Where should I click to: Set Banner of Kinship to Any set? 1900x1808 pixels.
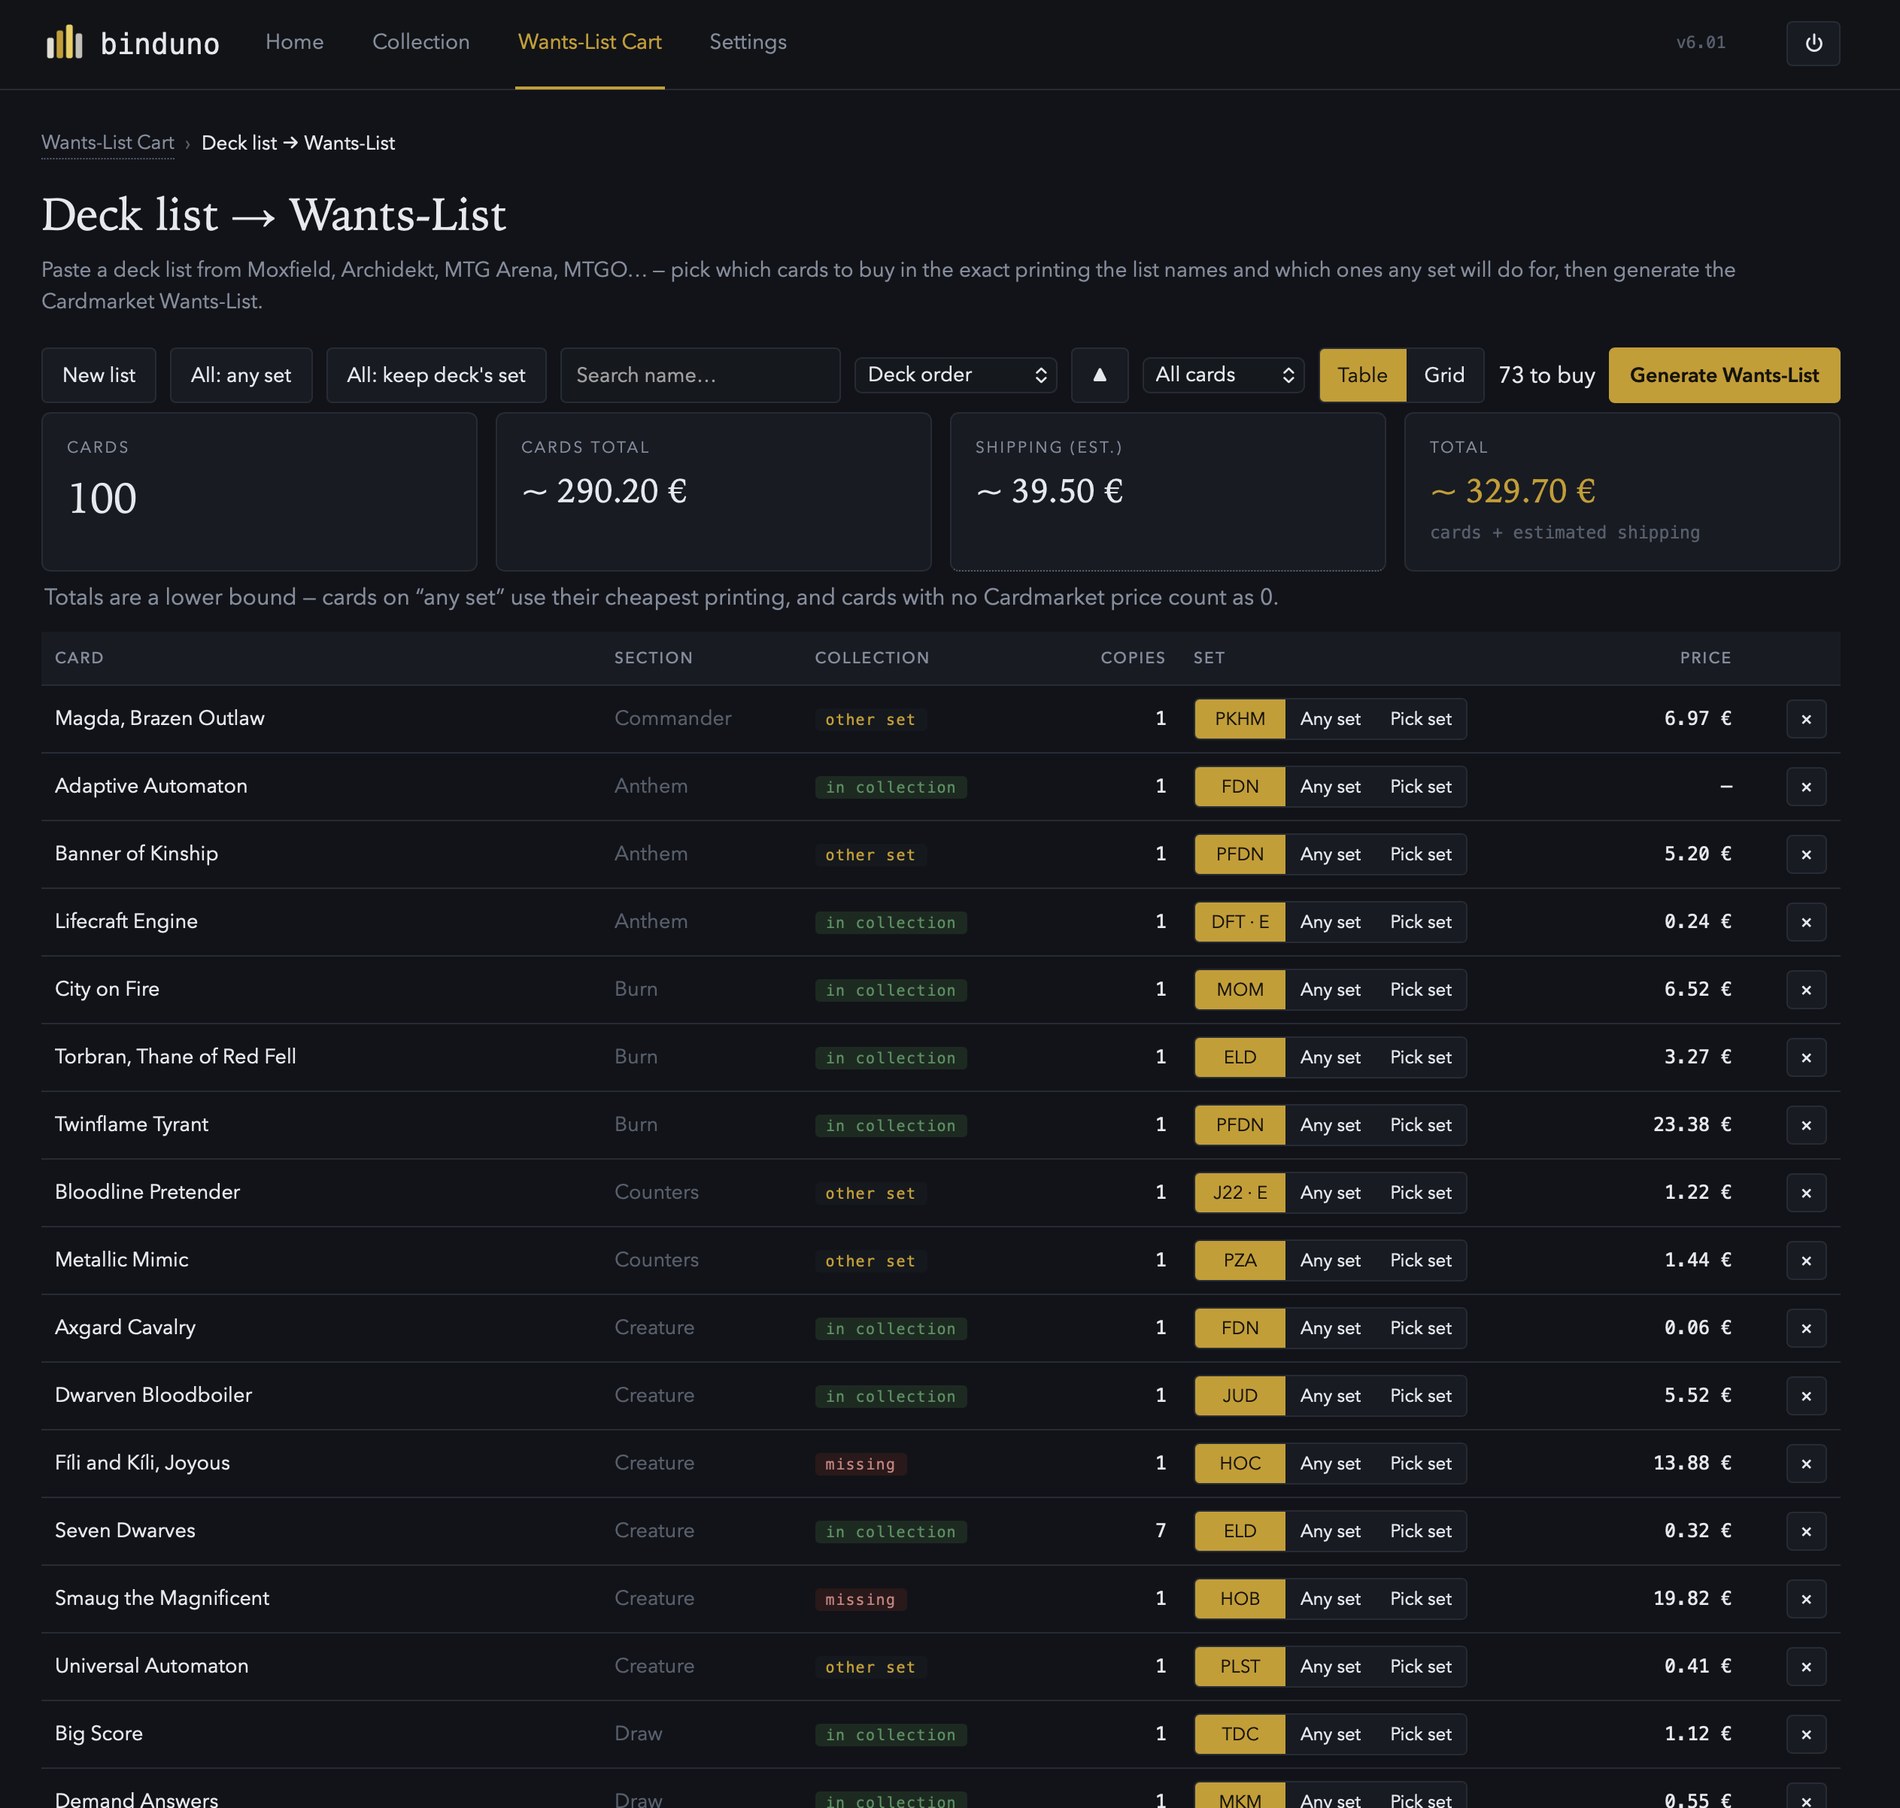[x=1330, y=854]
